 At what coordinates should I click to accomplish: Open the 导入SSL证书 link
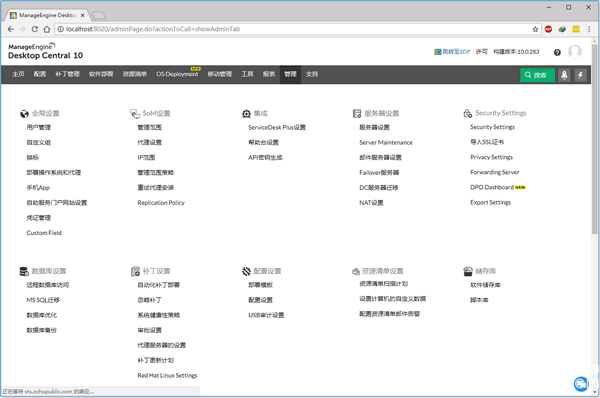click(487, 142)
